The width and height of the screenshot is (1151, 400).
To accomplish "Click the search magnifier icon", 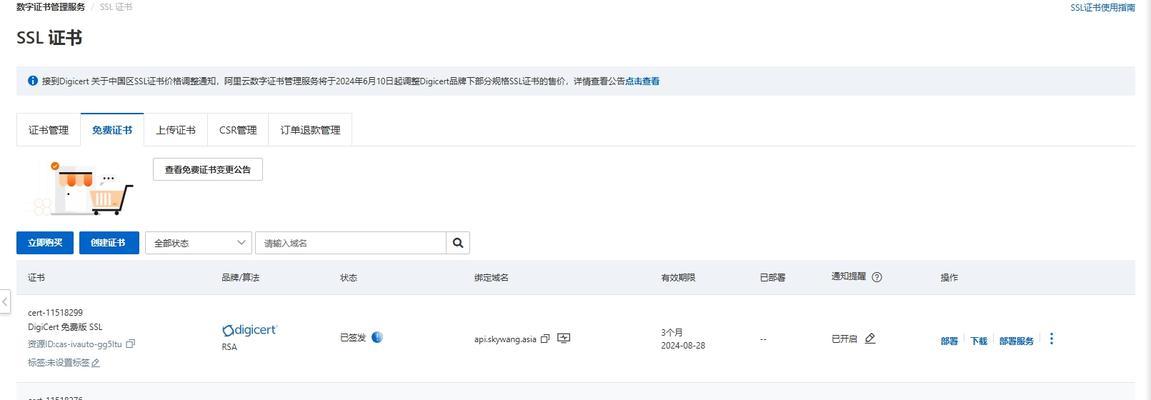I will click(x=458, y=243).
